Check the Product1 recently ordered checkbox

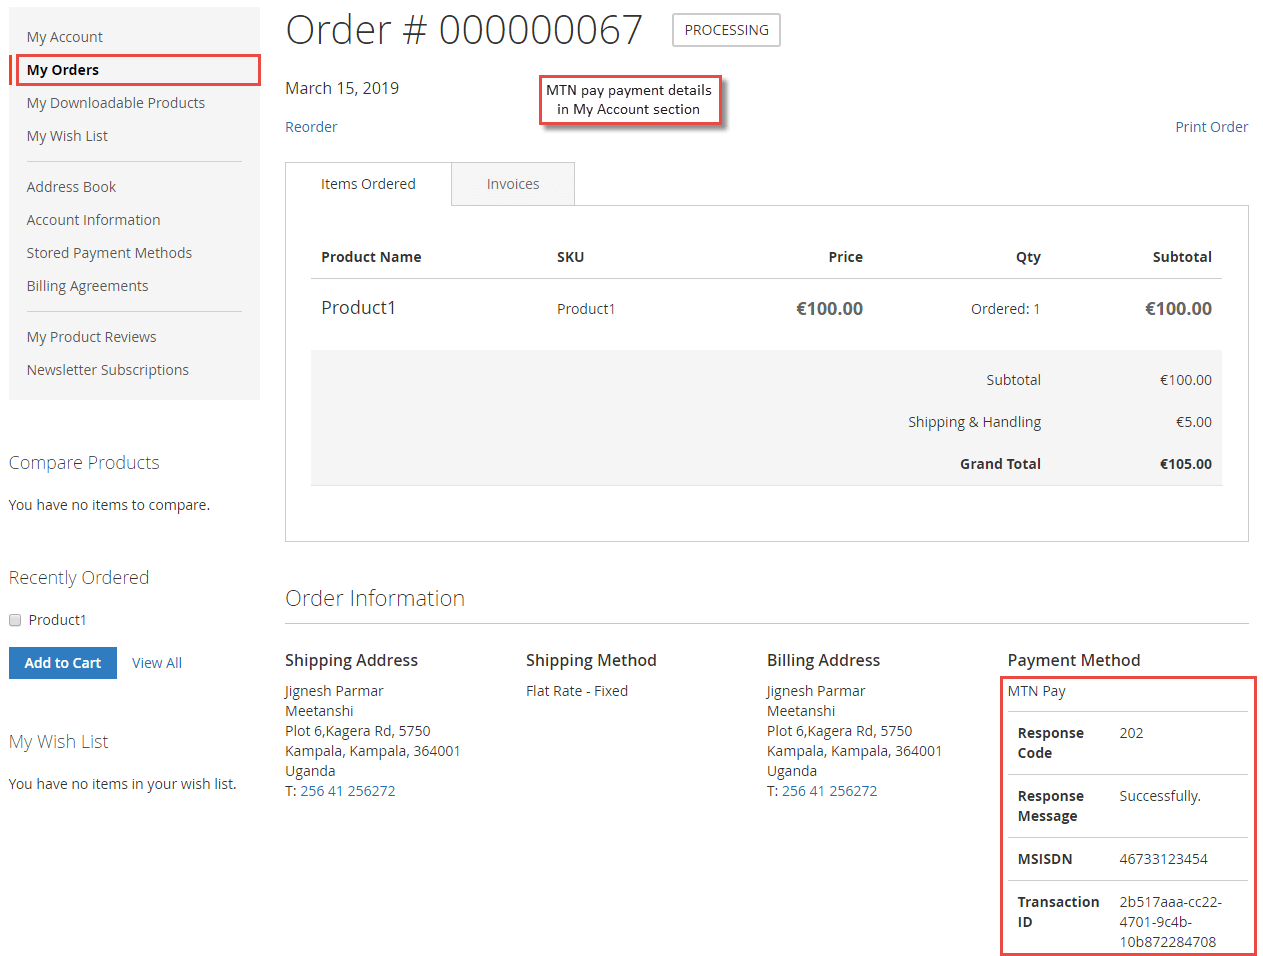point(14,619)
